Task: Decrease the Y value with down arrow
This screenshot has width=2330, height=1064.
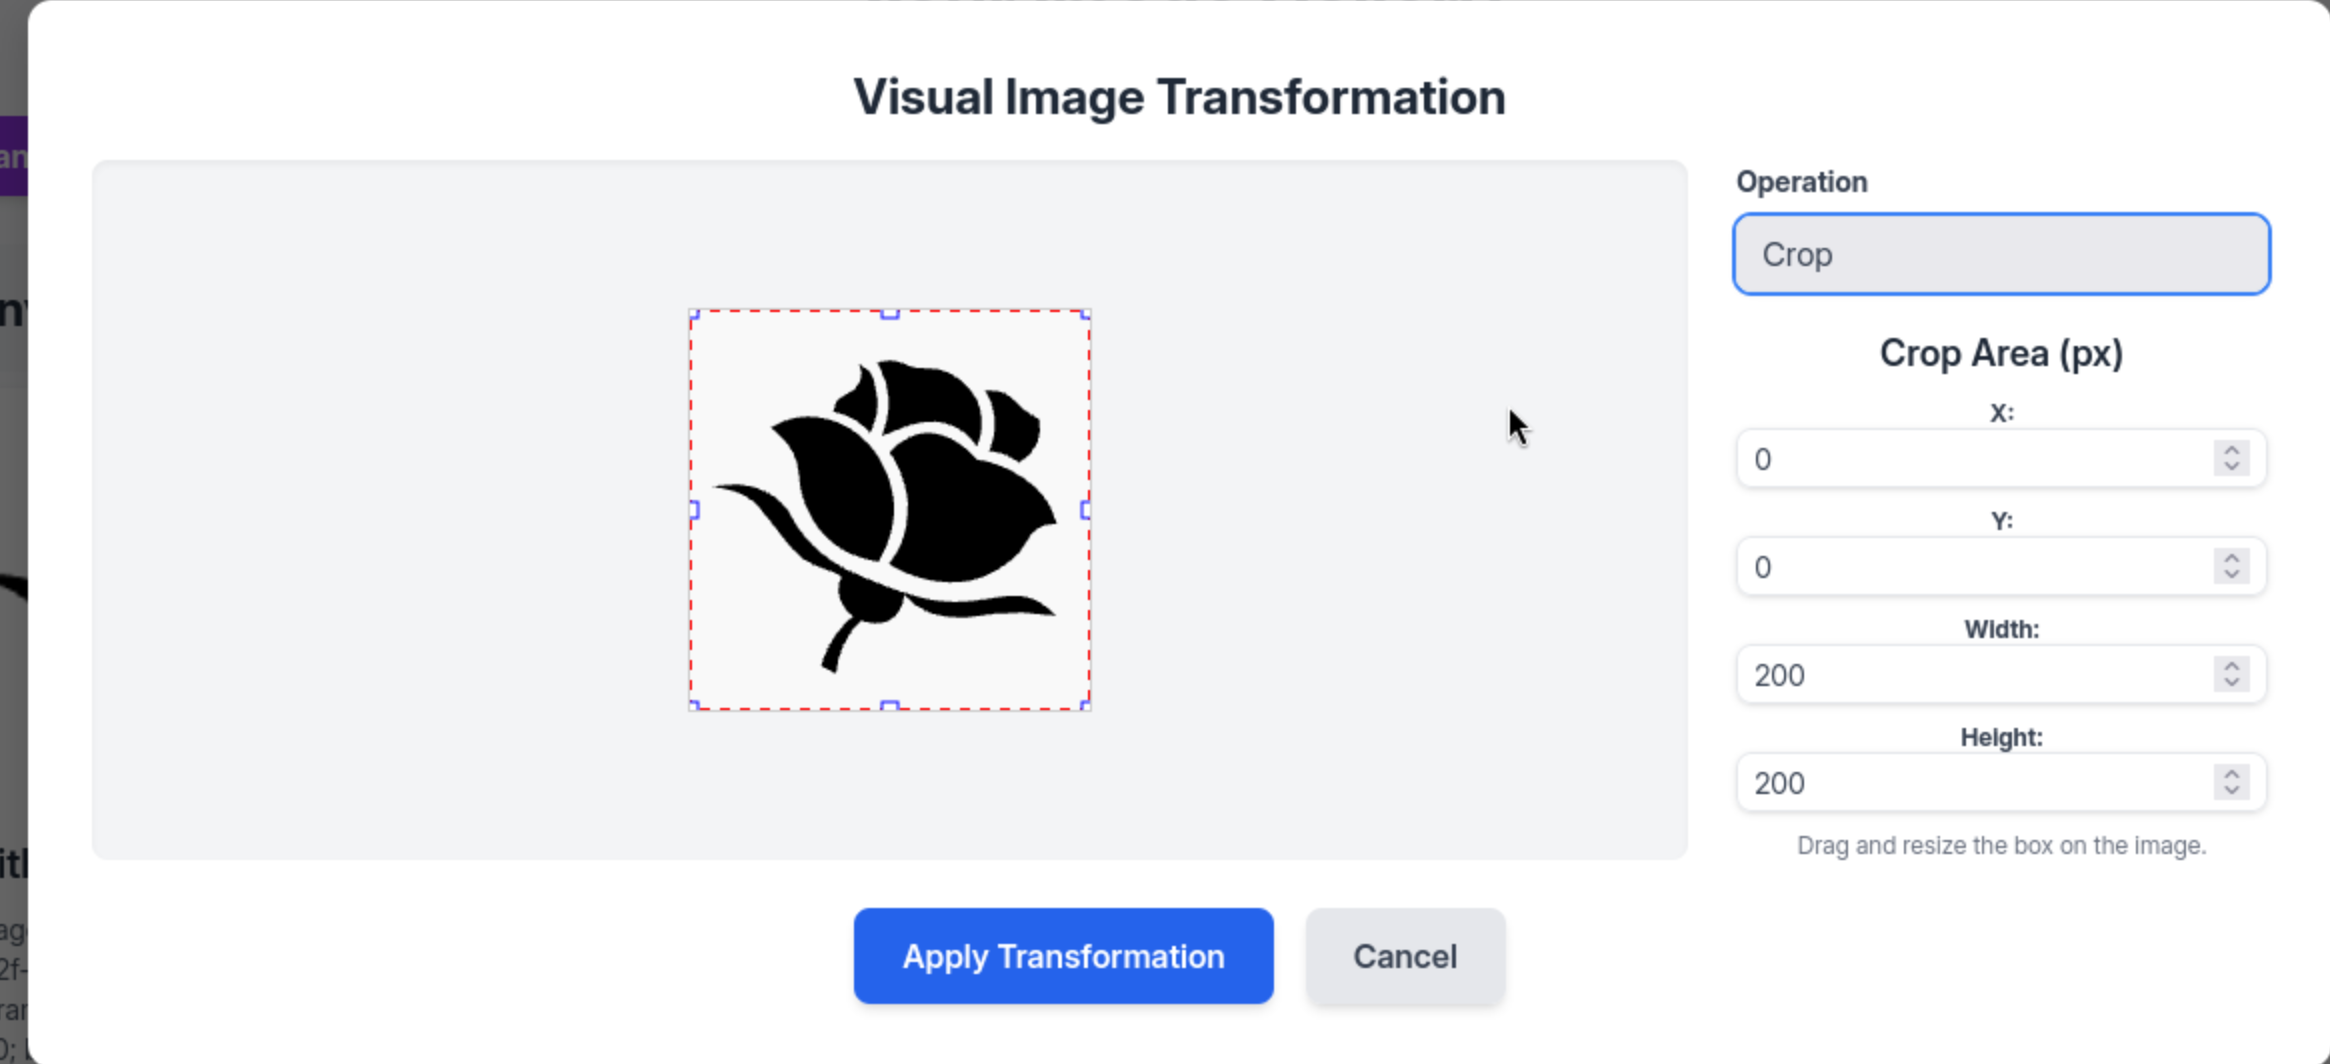Action: 2231,576
